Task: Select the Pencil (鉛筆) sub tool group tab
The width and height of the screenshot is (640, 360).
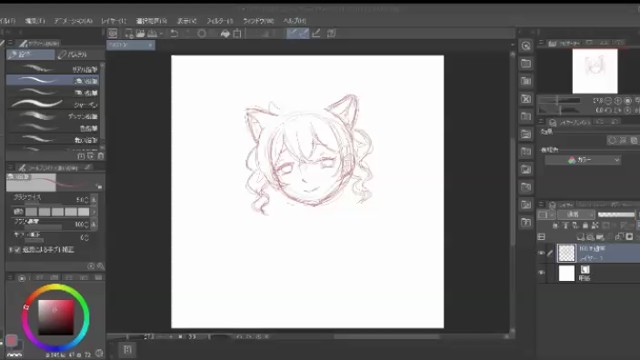Action: point(31,54)
